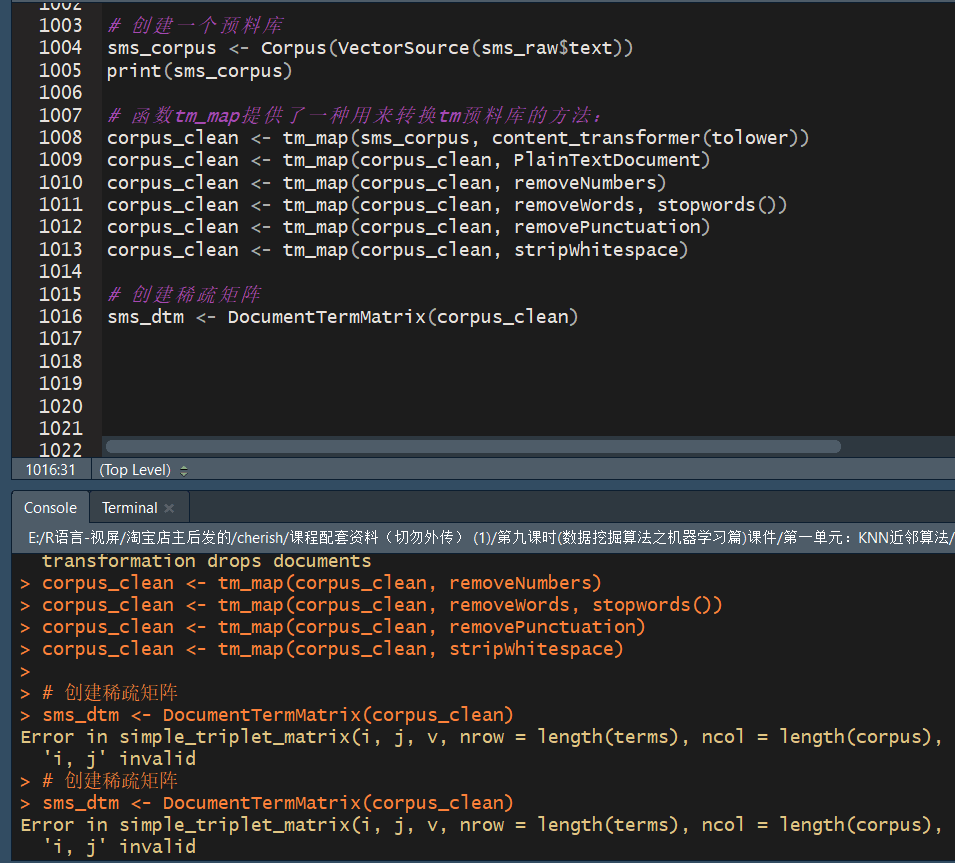The width and height of the screenshot is (955, 863).
Task: Click line number 1016 in the gutter
Action: tap(60, 317)
